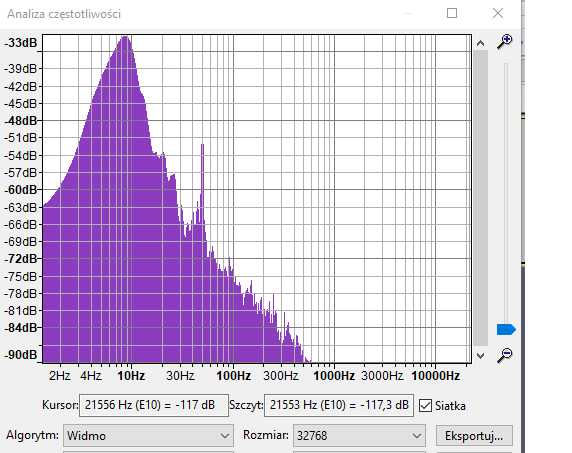The height and width of the screenshot is (453, 572).
Task: Click the vertical scrollbar down arrow
Action: click(480, 356)
